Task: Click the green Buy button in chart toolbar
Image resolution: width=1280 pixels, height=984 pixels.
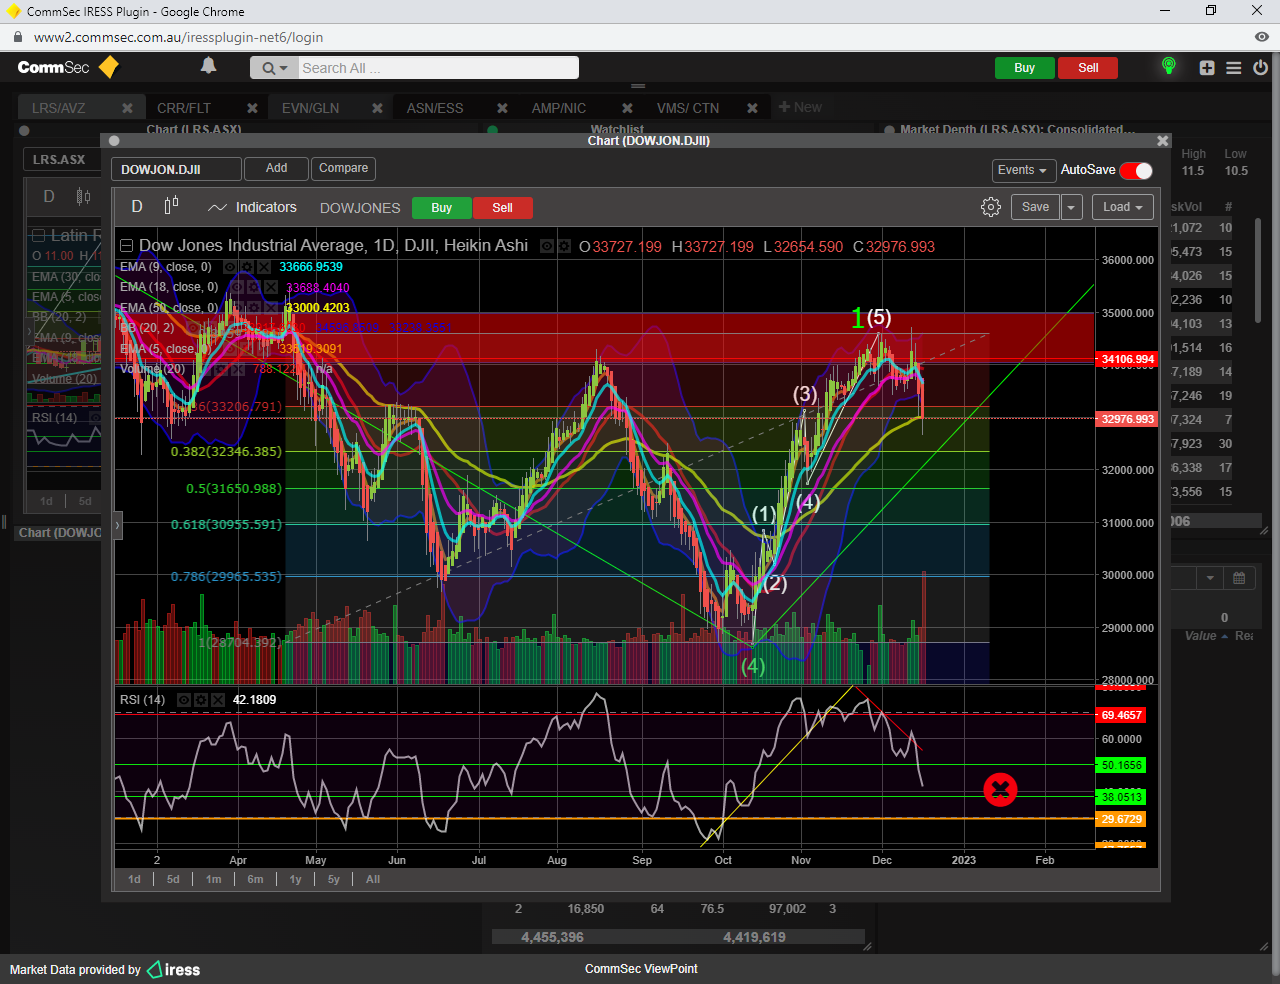Action: point(441,208)
